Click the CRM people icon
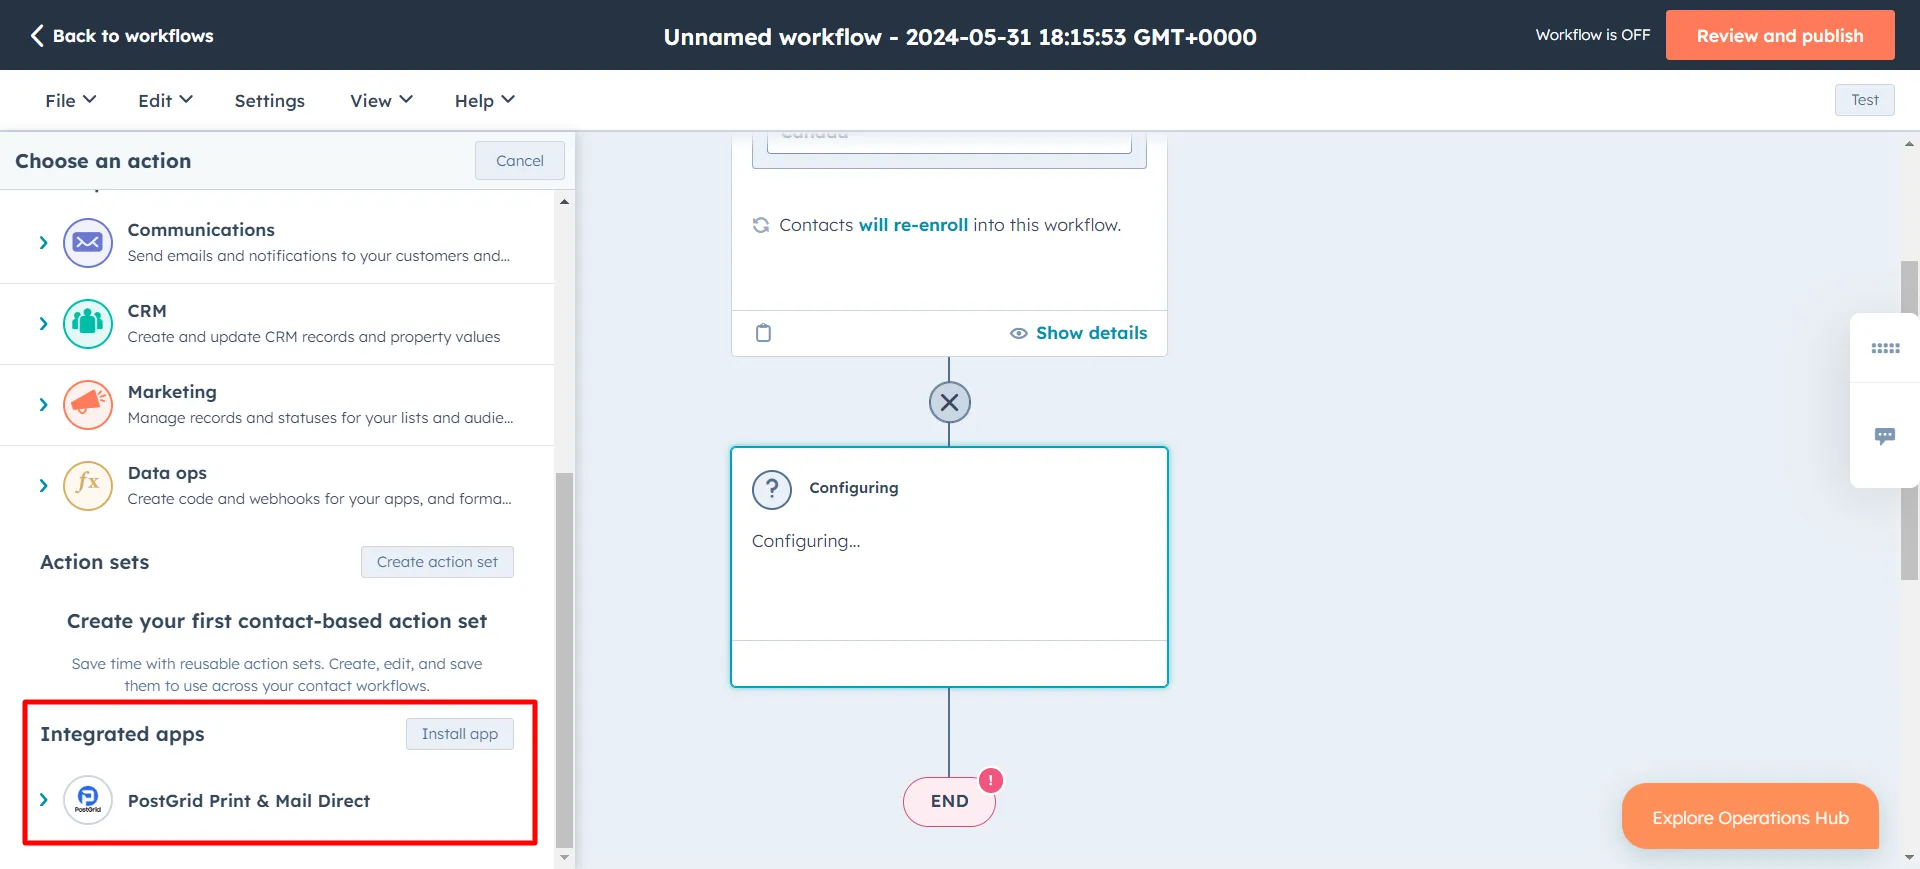The width and height of the screenshot is (1920, 869). [x=88, y=323]
